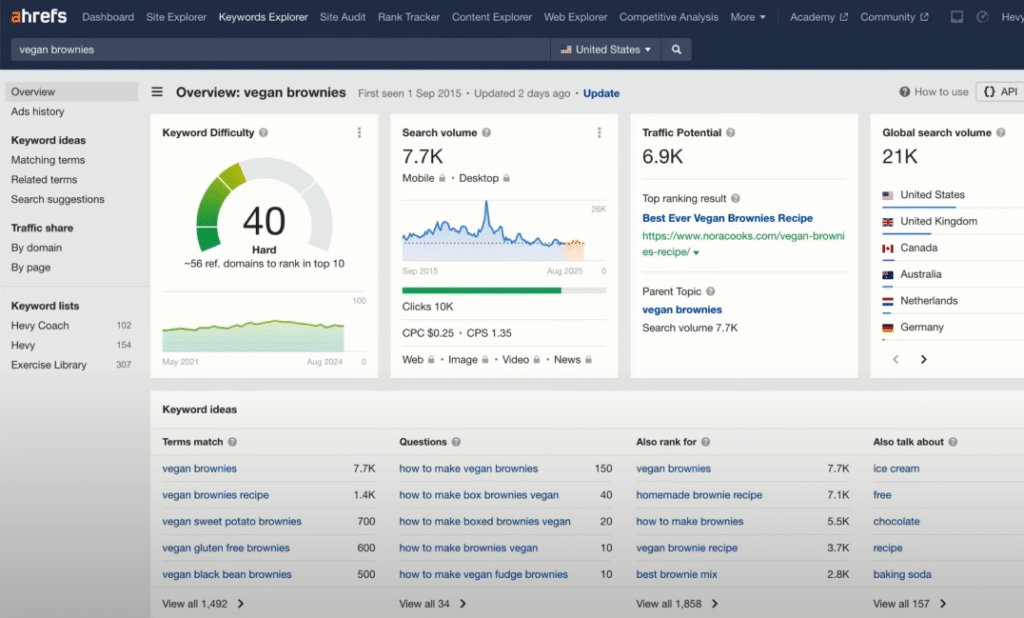The image size is (1024, 618).
Task: Open Web Explorer
Action: [x=575, y=17]
